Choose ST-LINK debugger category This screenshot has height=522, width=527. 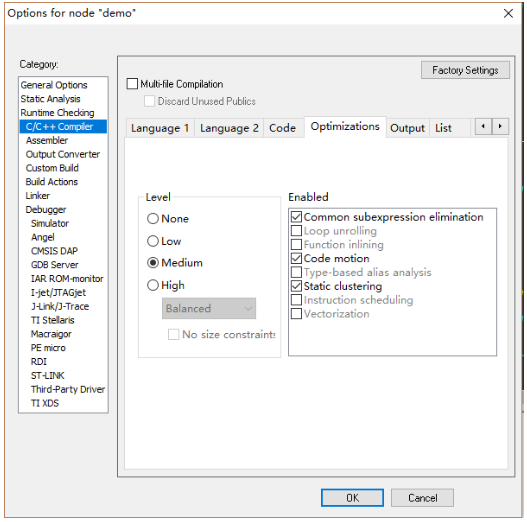47,375
